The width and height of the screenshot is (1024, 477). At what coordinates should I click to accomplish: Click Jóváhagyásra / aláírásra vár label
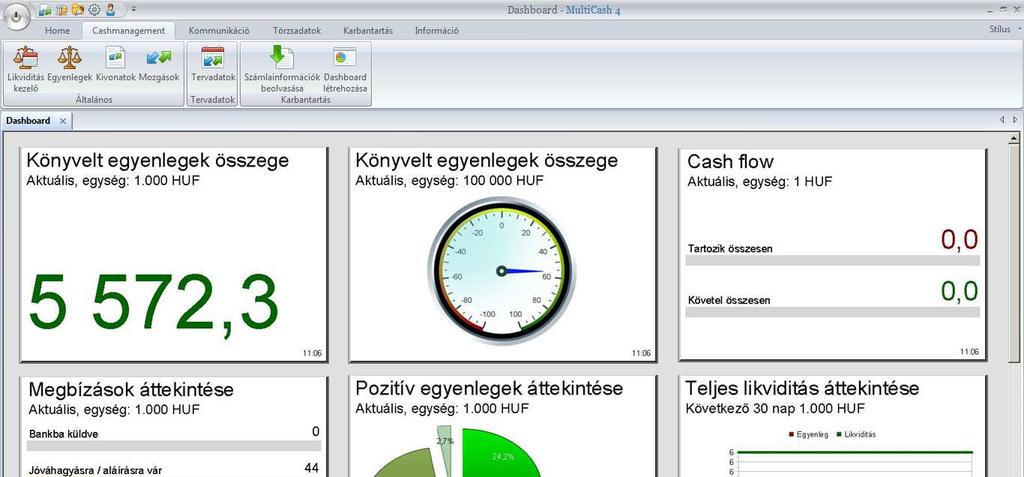coord(95,470)
